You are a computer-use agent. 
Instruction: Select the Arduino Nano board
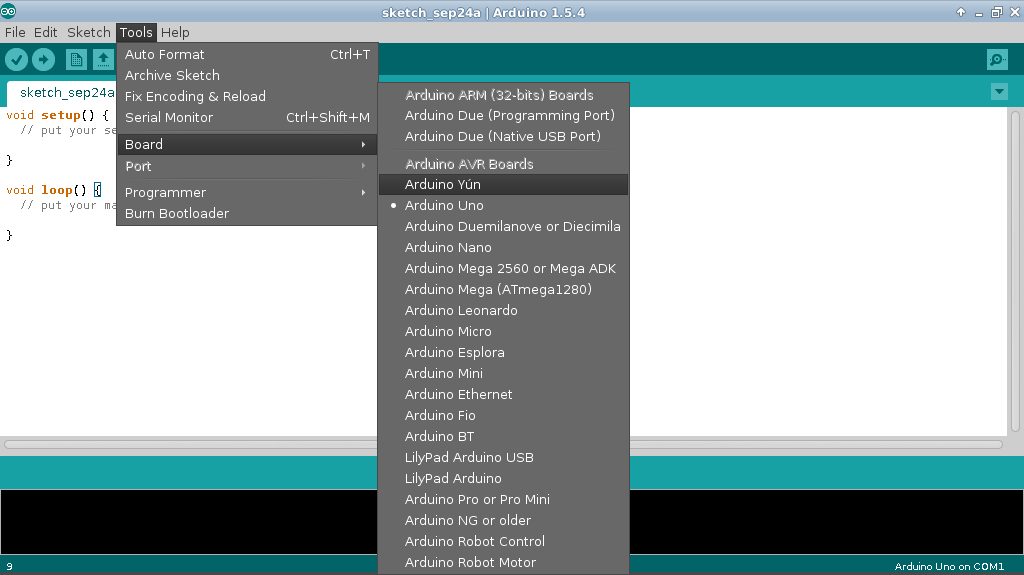(504, 247)
